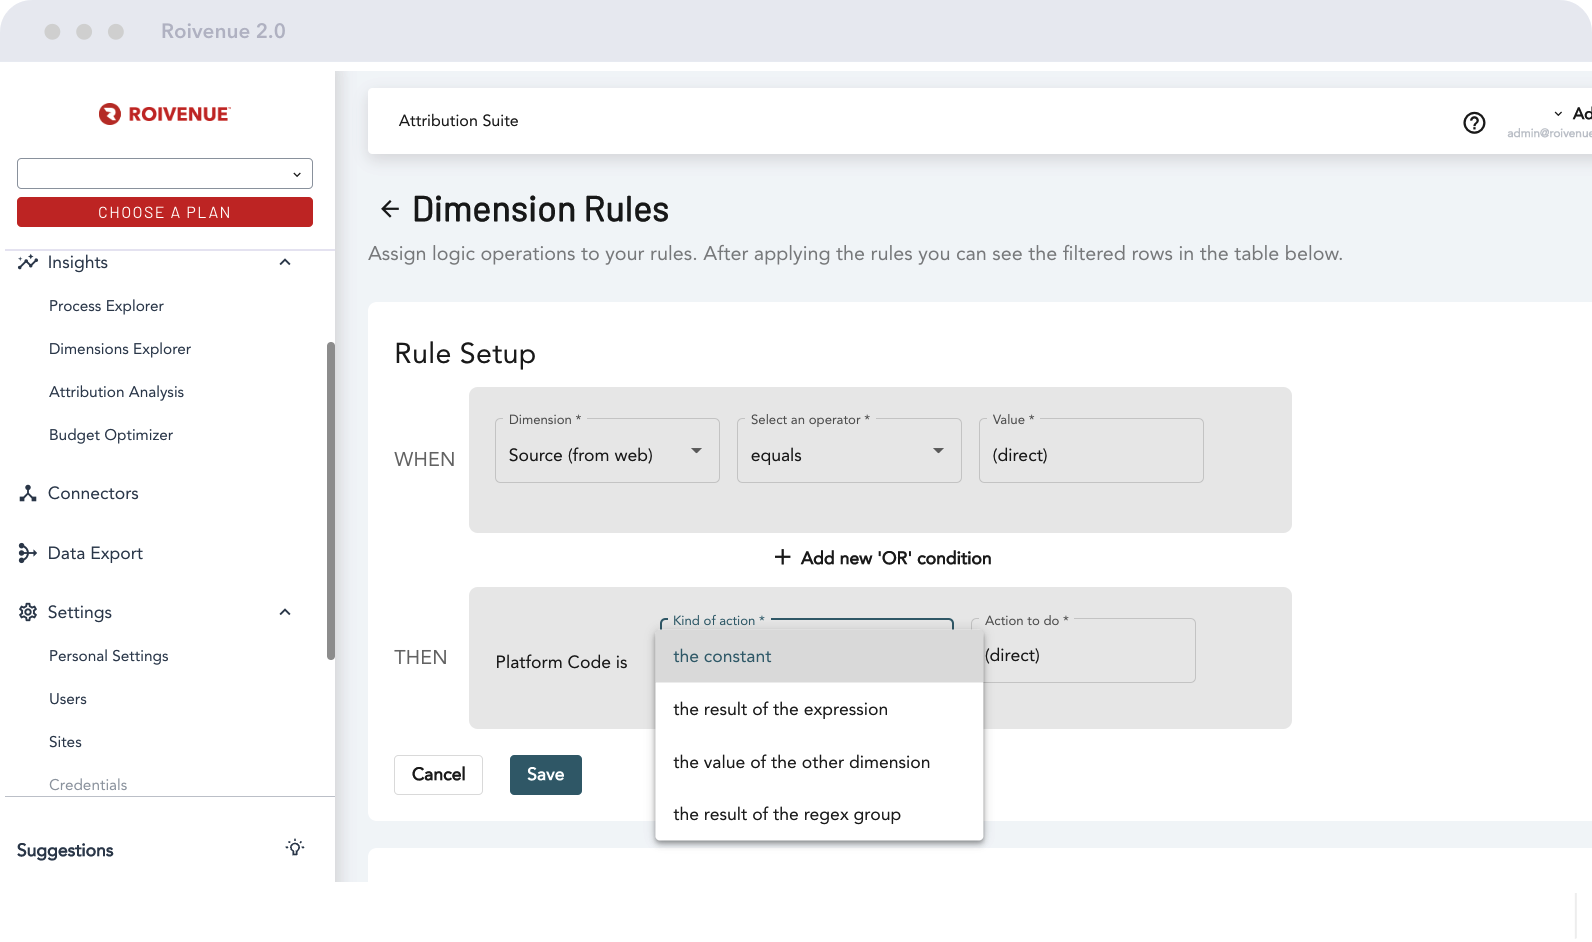This screenshot has width=1592, height=942.
Task: Open Personal Settings
Action: (x=109, y=656)
